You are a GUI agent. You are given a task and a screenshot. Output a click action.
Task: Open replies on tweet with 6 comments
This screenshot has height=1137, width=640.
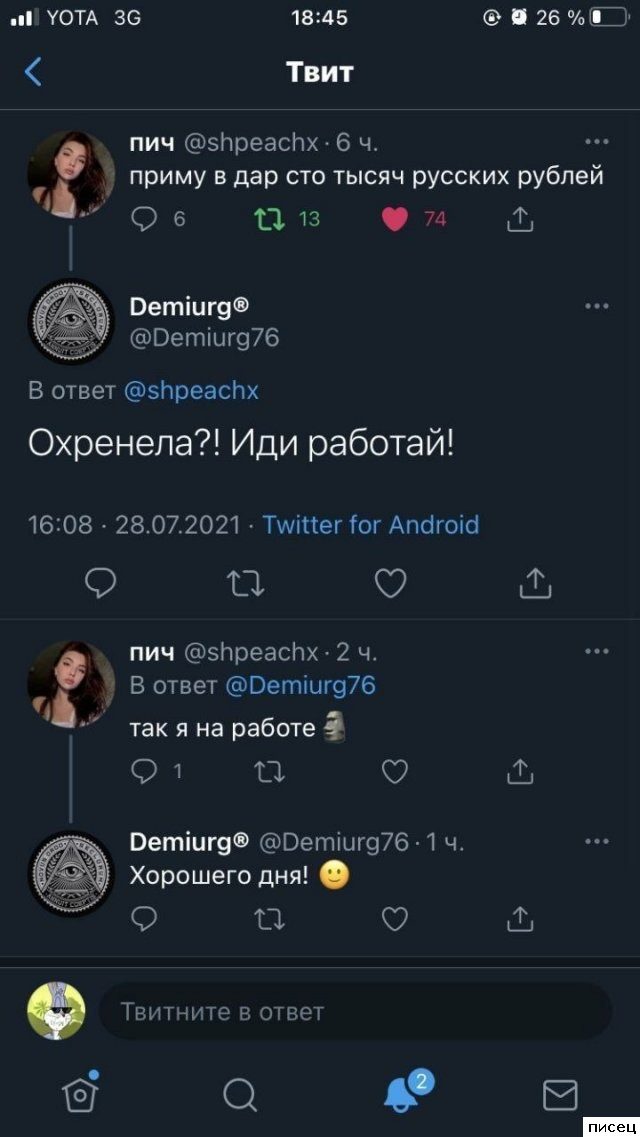tap(145, 219)
